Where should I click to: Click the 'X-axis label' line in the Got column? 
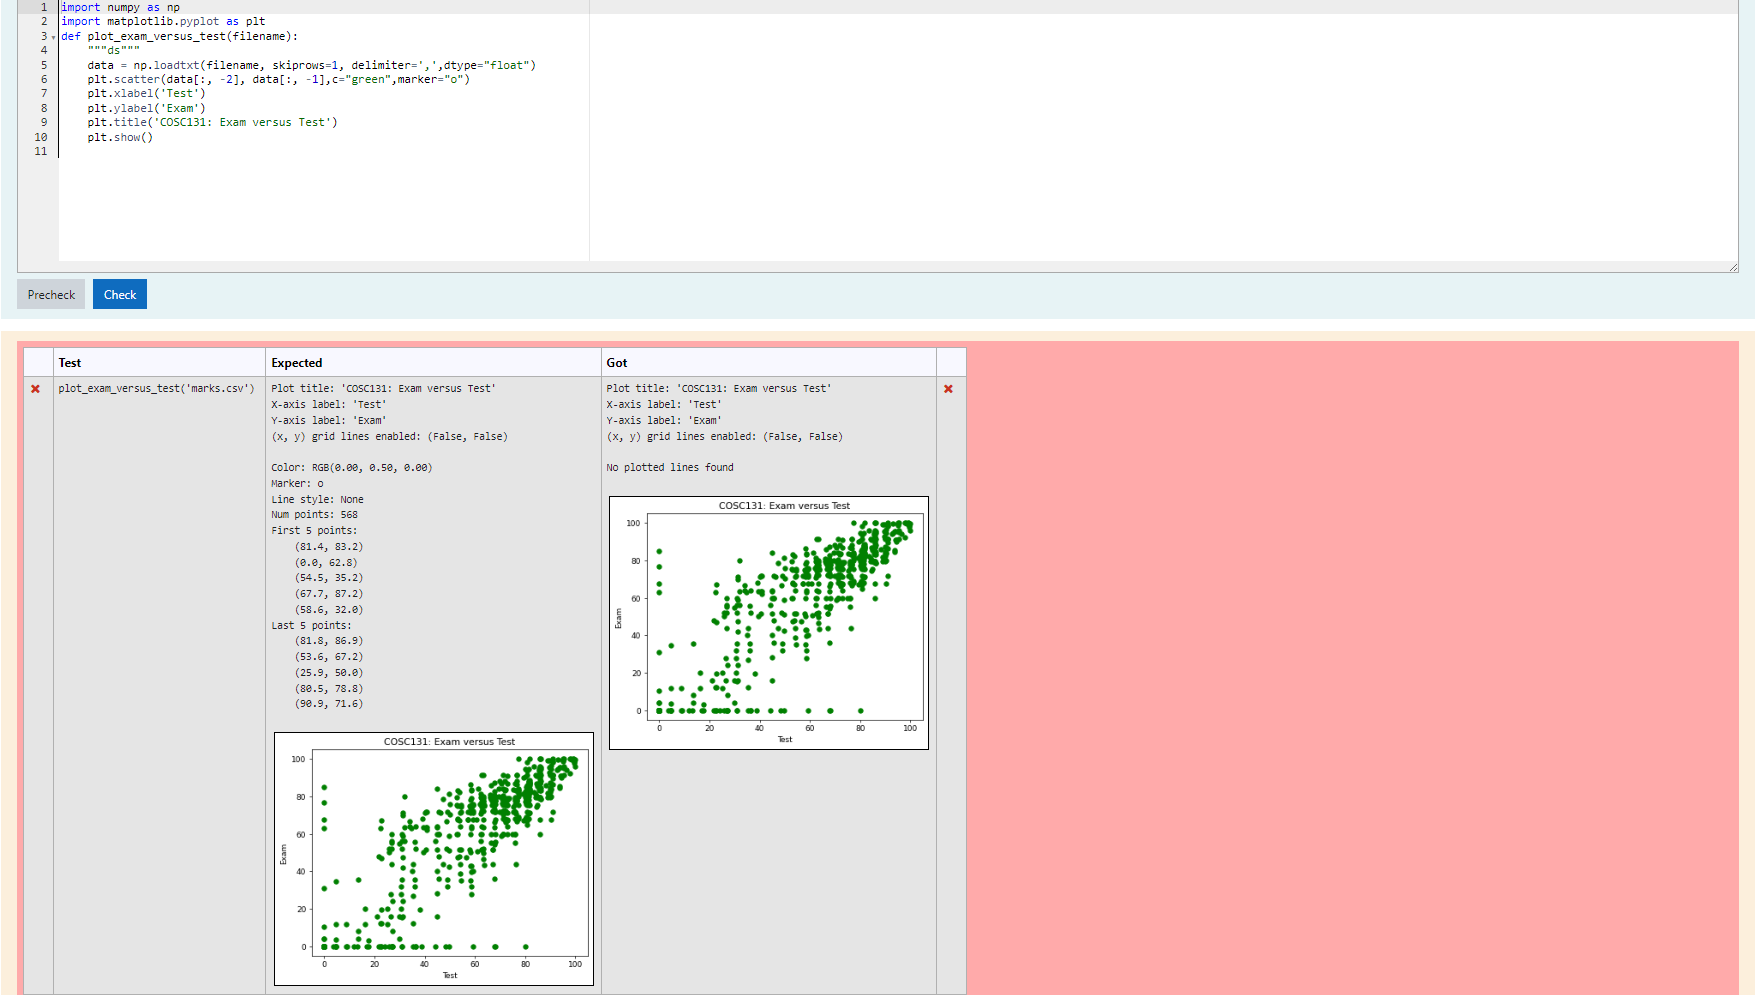[x=664, y=405]
